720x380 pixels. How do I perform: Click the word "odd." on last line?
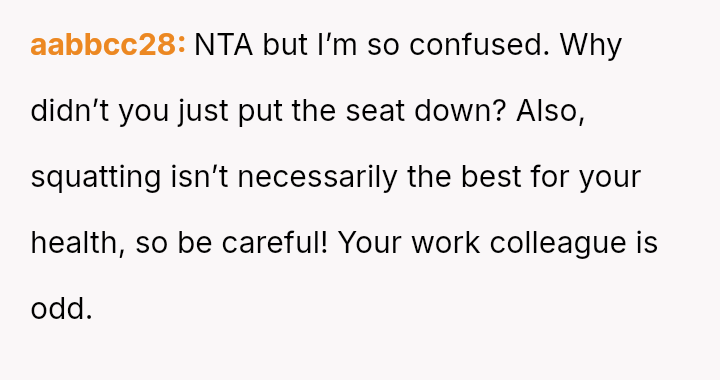pos(62,309)
